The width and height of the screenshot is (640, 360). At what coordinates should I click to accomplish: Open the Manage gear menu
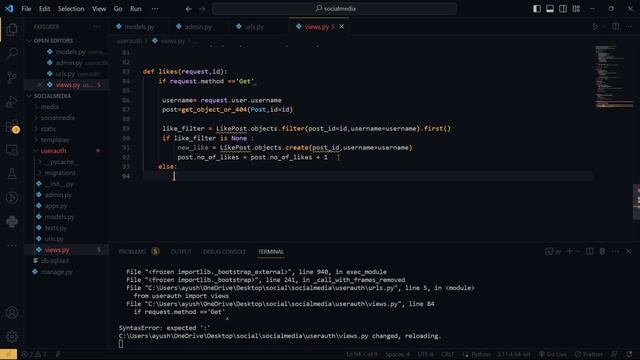[12, 336]
